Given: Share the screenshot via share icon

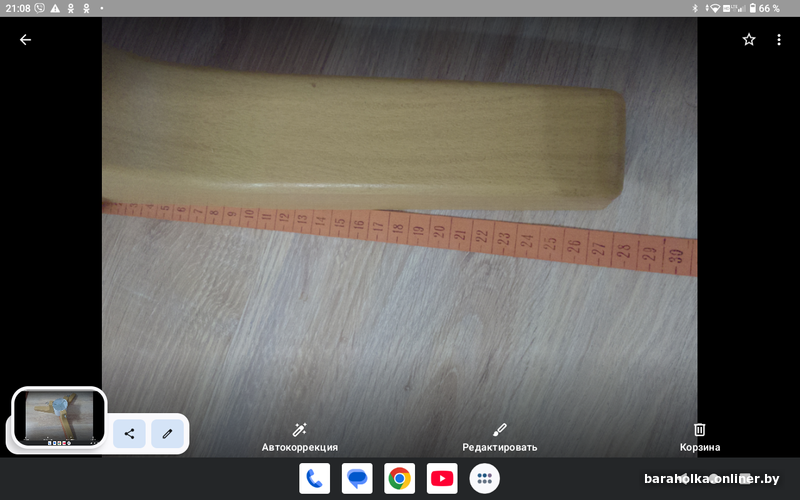Looking at the screenshot, I should [129, 434].
